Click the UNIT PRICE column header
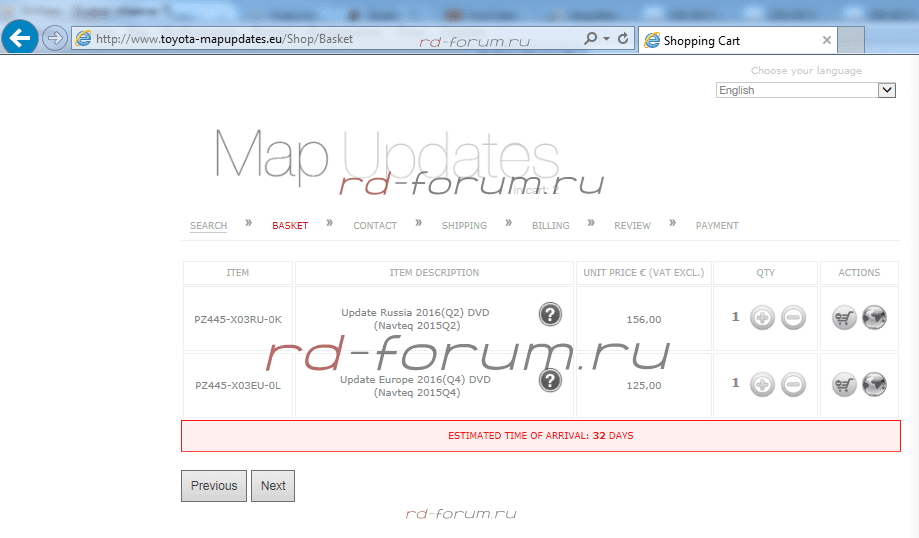 pyautogui.click(x=644, y=273)
